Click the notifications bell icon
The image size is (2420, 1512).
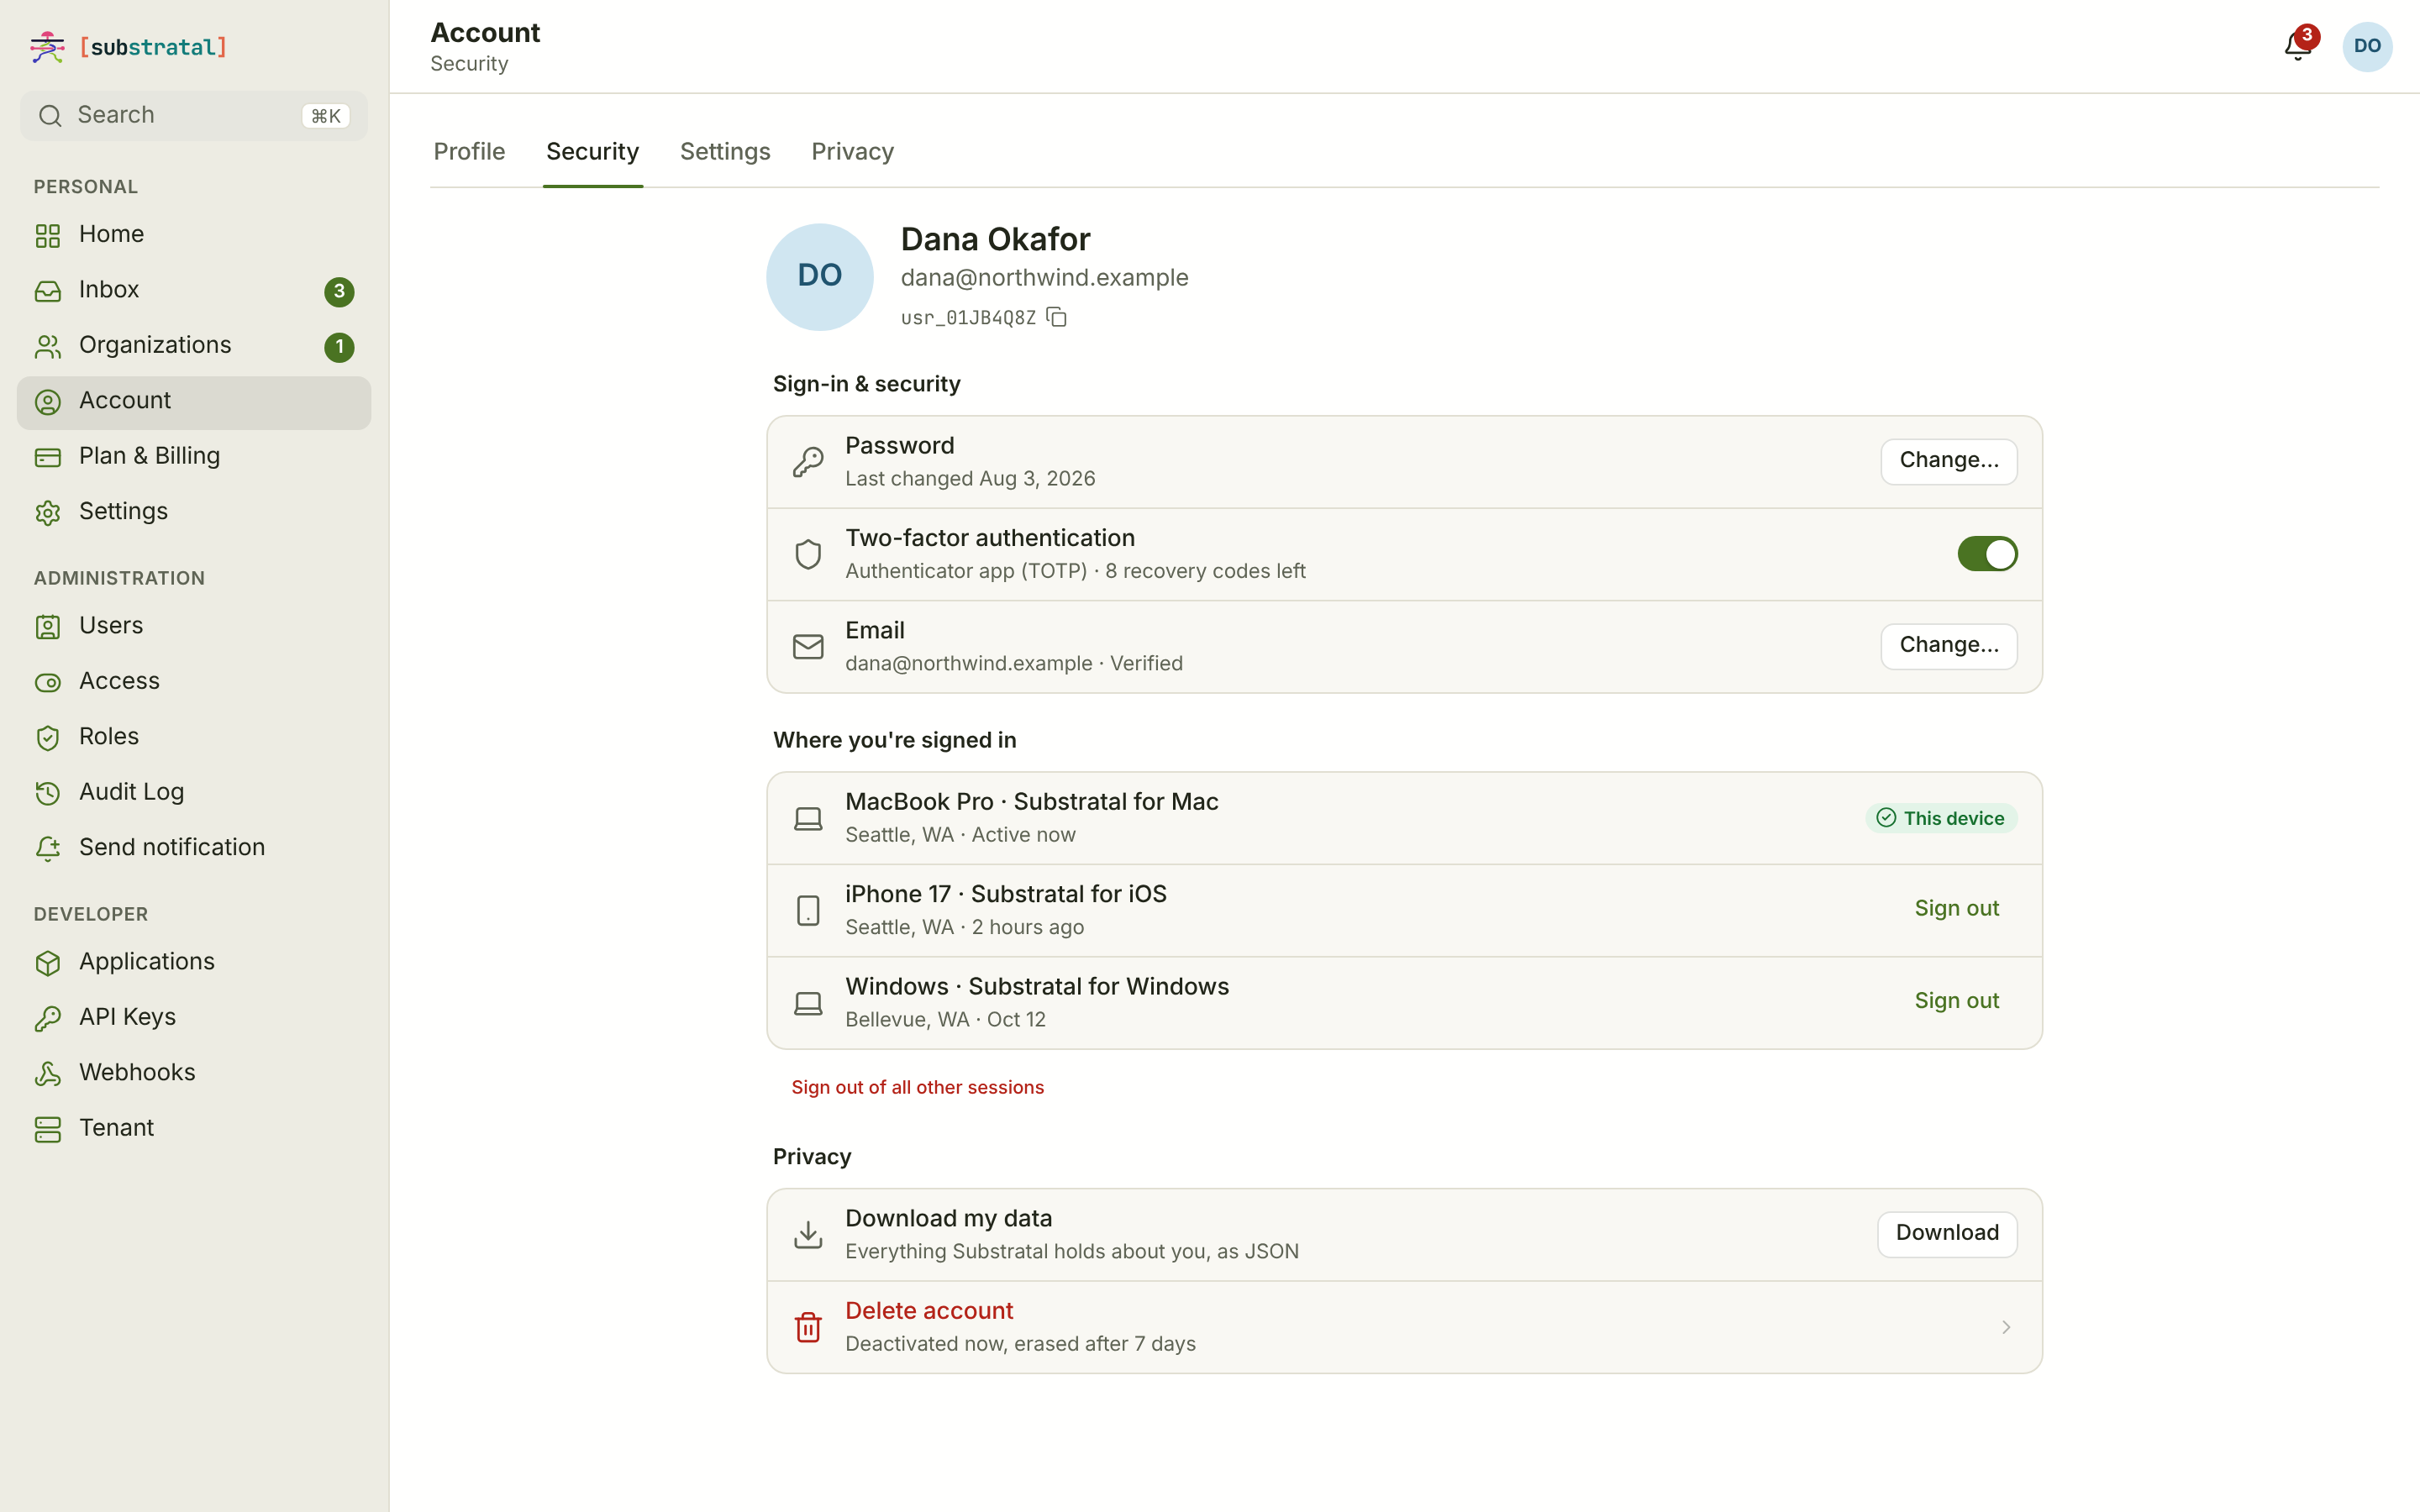pos(2297,47)
